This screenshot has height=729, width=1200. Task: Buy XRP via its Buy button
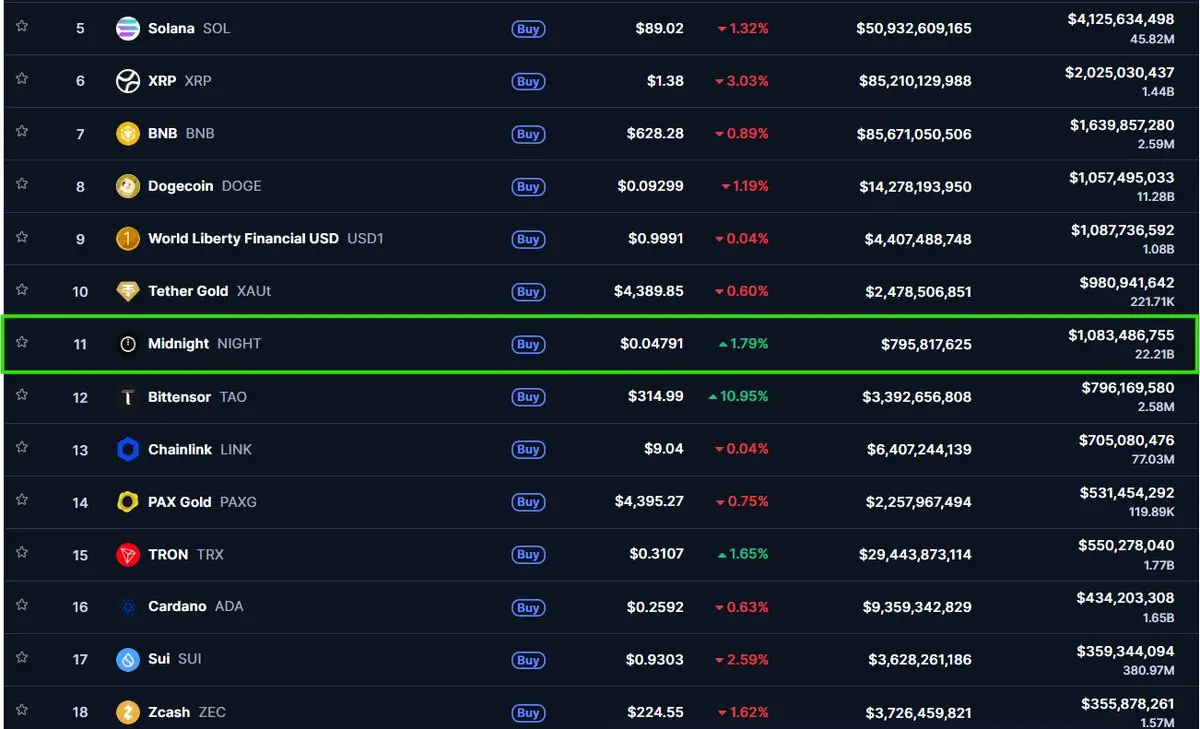coord(528,82)
